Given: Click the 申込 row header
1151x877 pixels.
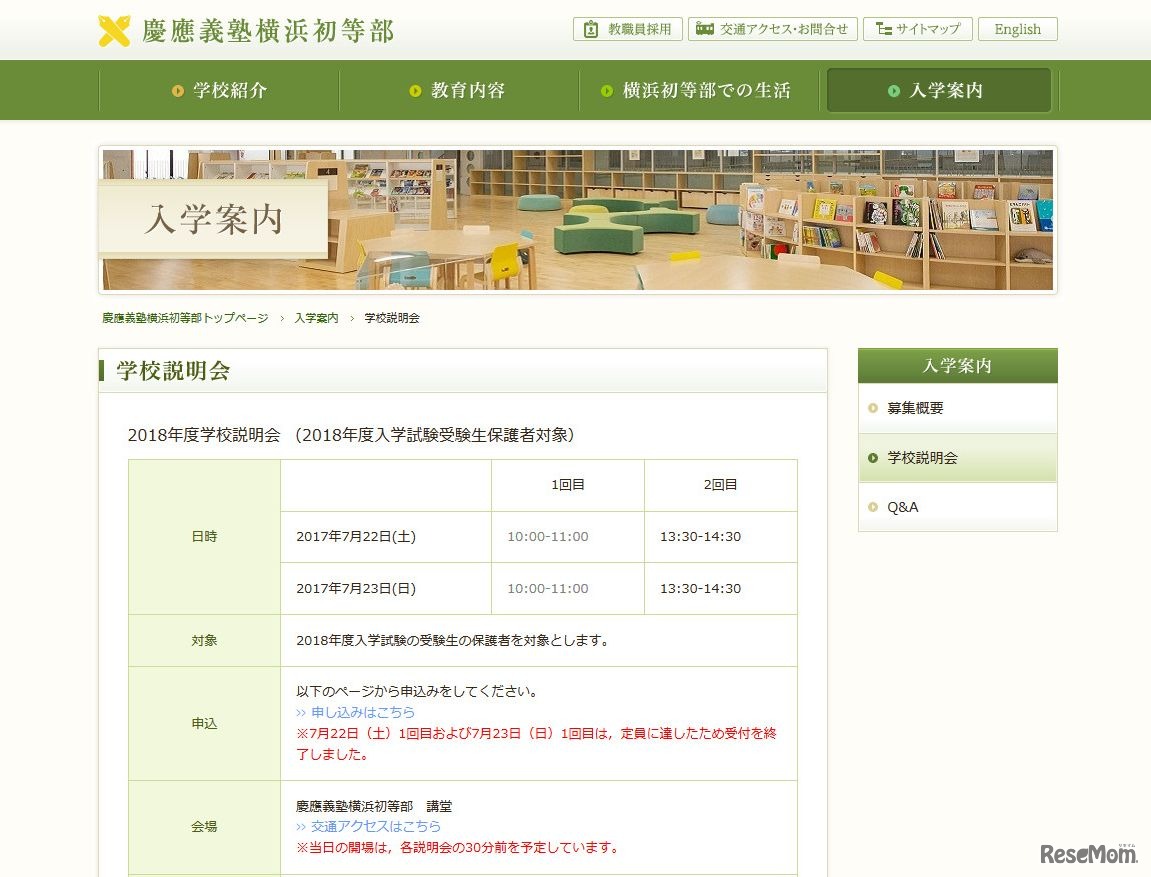Looking at the screenshot, I should tap(204, 724).
